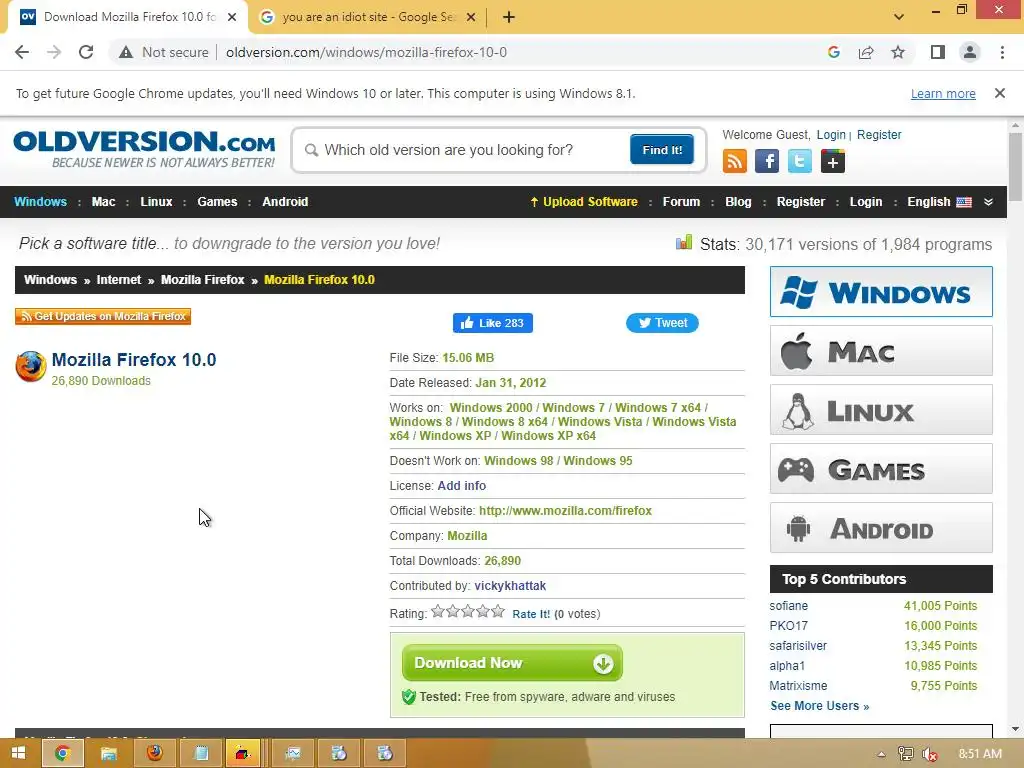Open the Twitter icon in header
The width and height of the screenshot is (1024, 768).
coord(799,161)
